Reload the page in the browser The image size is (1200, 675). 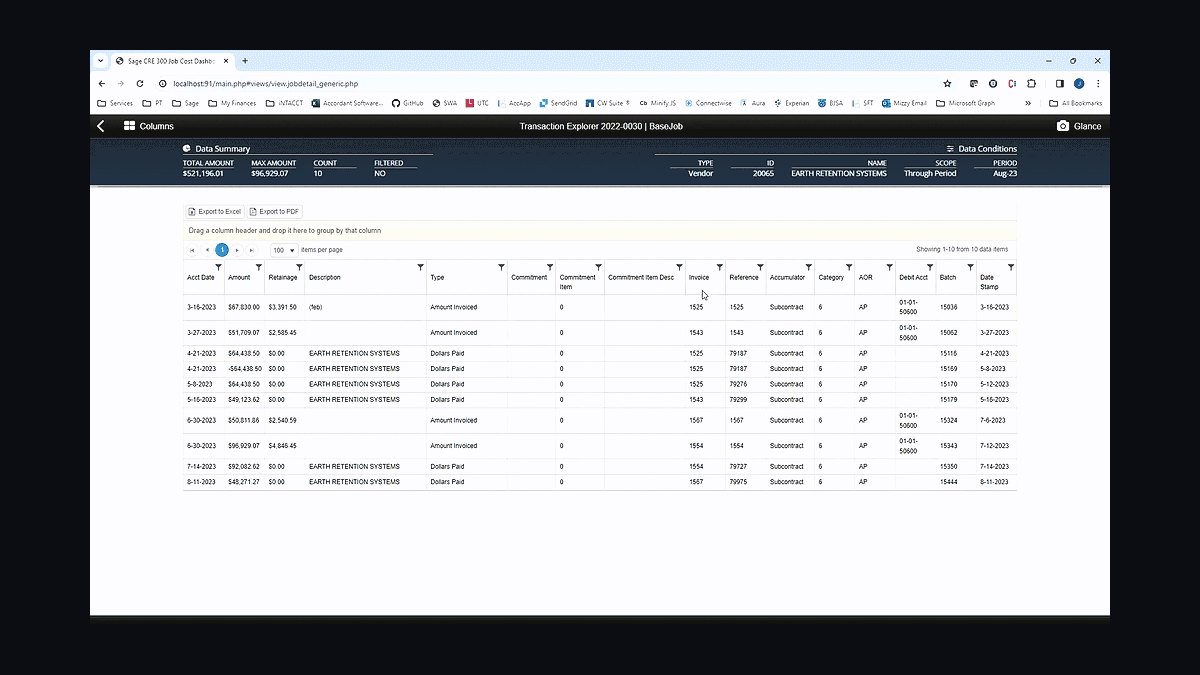[x=139, y=84]
